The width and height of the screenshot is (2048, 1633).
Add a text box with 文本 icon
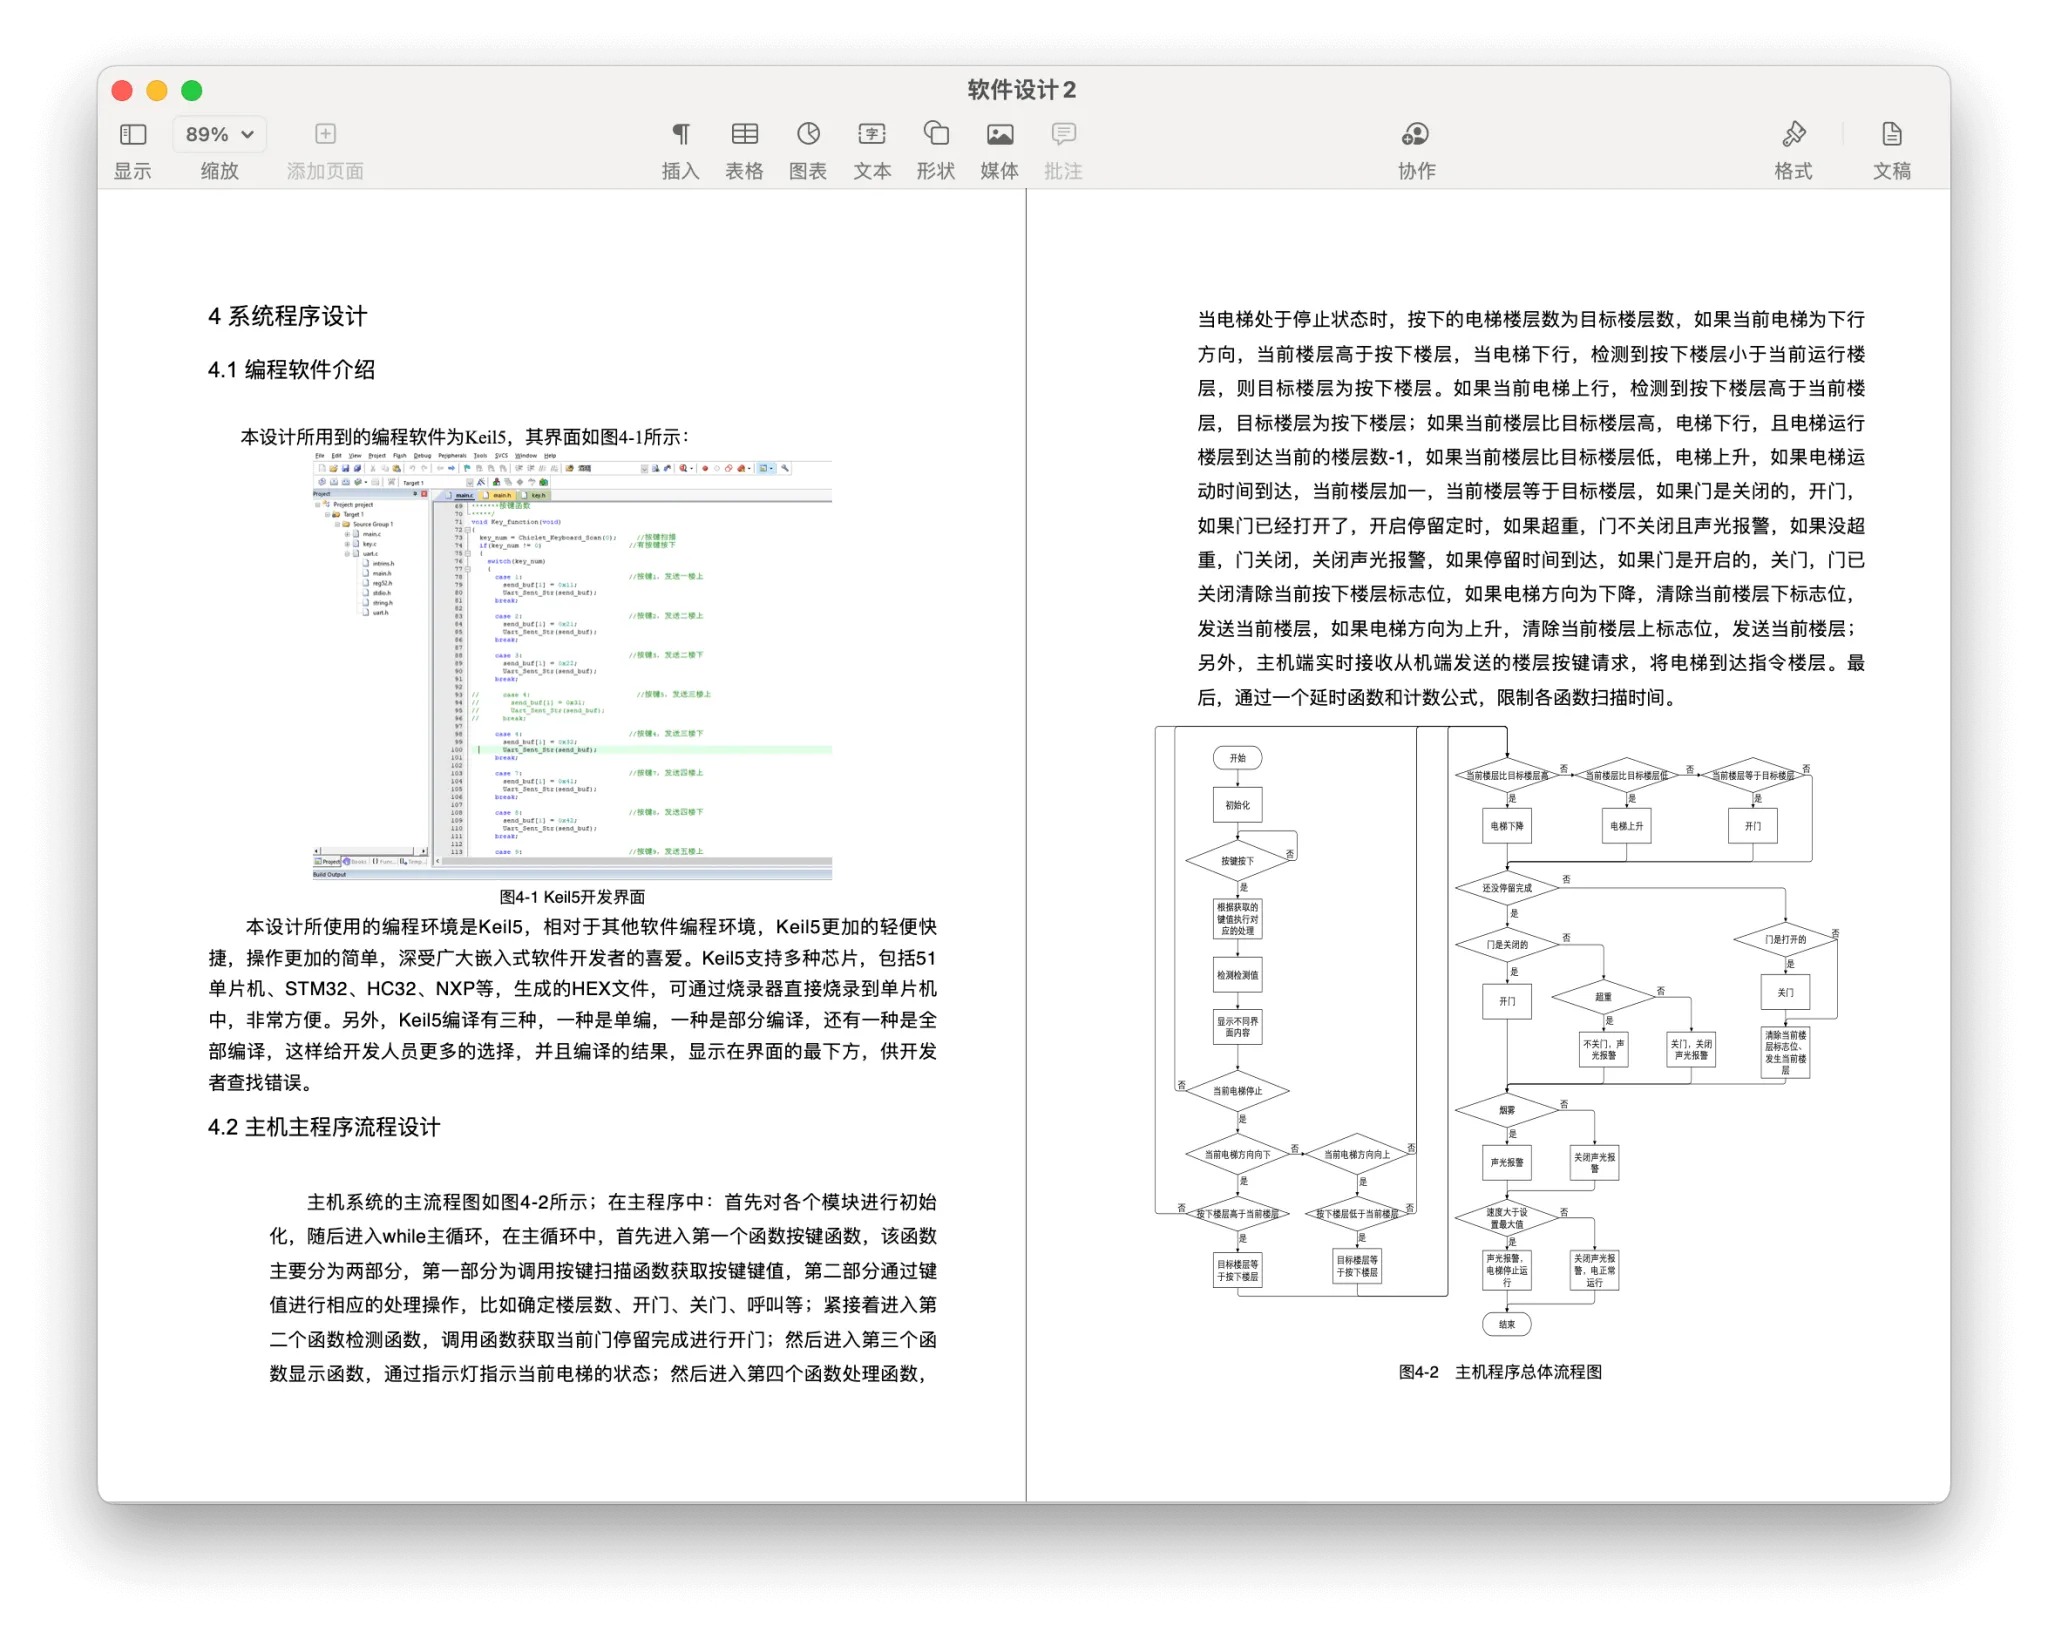pyautogui.click(x=872, y=134)
